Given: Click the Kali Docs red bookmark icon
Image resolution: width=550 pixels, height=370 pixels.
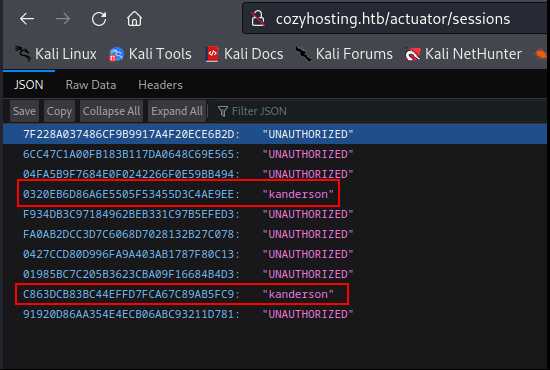Looking at the screenshot, I should tap(212, 54).
